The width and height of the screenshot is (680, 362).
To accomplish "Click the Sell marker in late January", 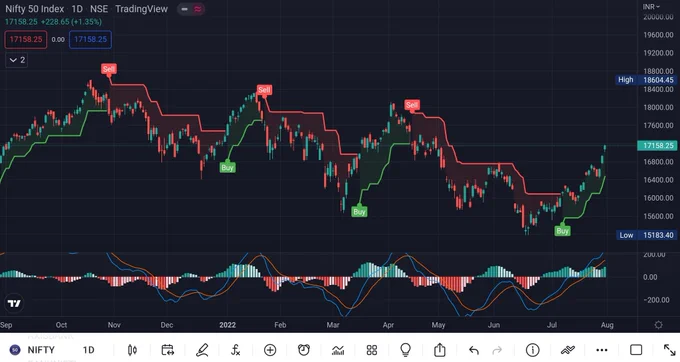I will pyautogui.click(x=264, y=90).
